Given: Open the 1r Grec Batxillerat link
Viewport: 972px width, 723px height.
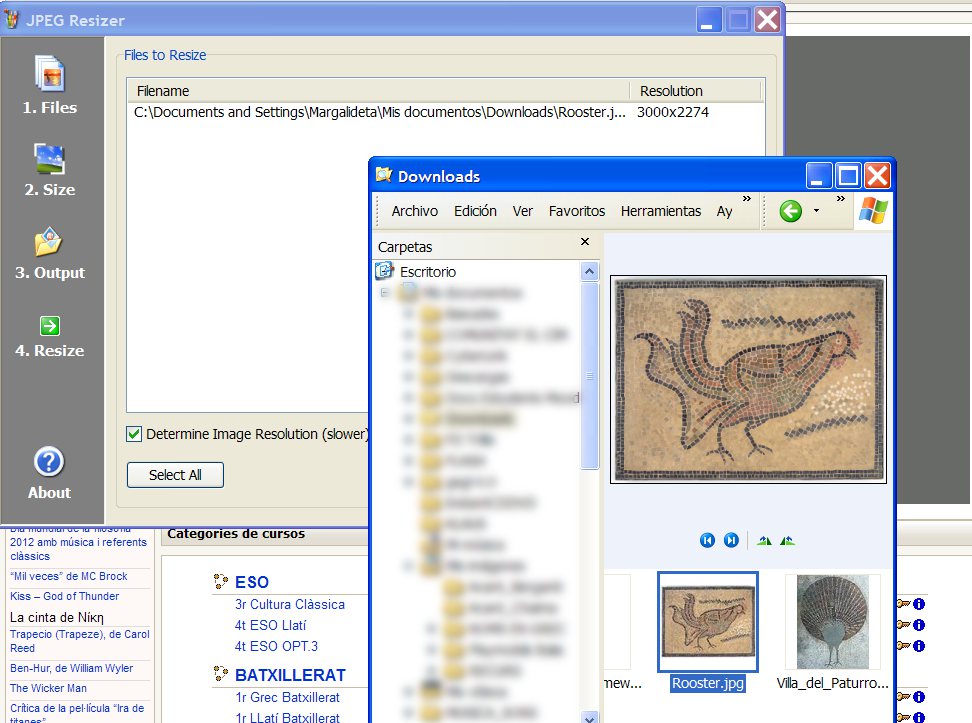Looking at the screenshot, I should click(287, 698).
